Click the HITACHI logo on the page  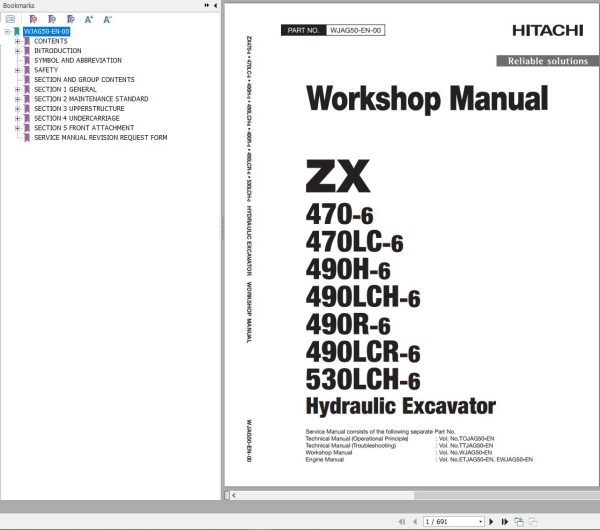coord(548,31)
